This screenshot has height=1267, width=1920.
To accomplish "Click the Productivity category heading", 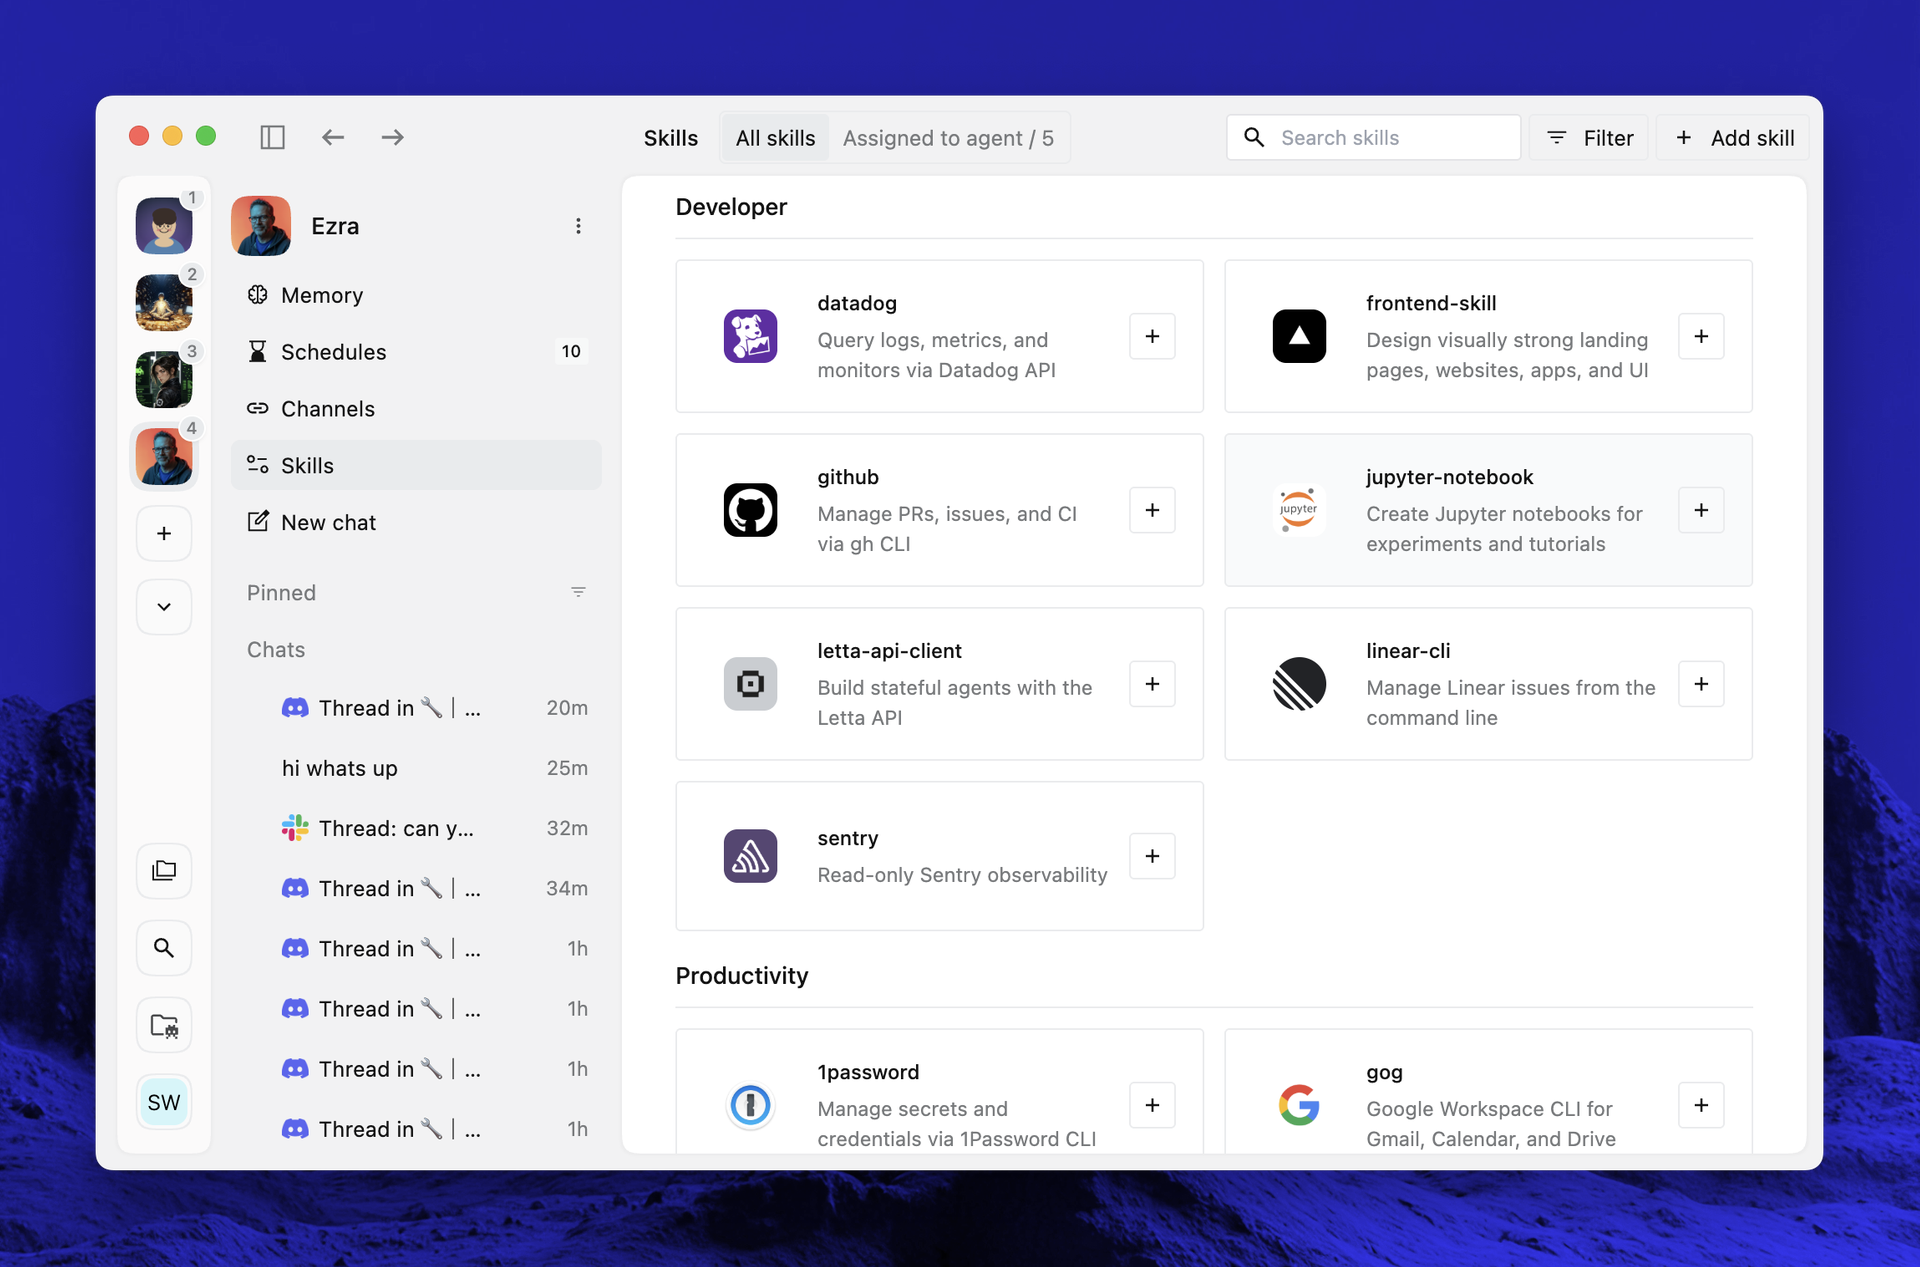I will tap(742, 976).
